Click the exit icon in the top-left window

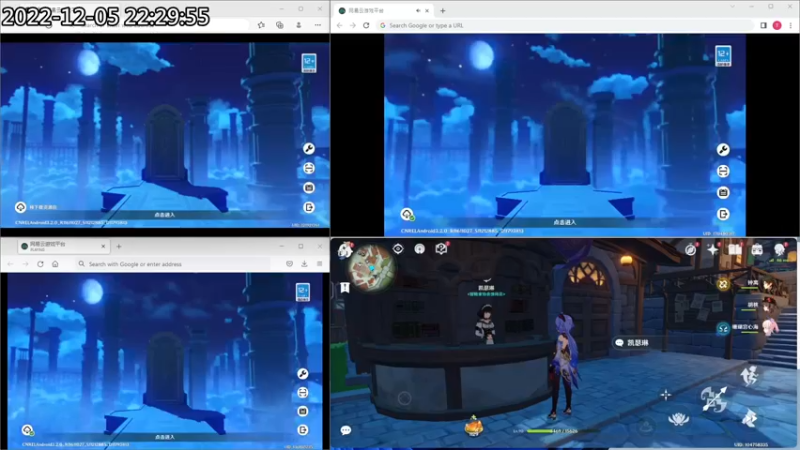[x=309, y=207]
